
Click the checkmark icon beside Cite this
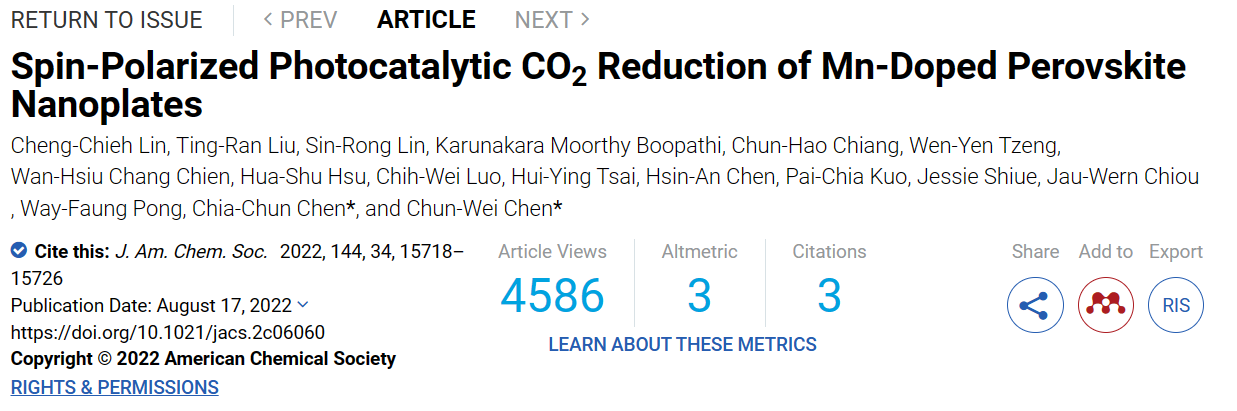tap(19, 251)
